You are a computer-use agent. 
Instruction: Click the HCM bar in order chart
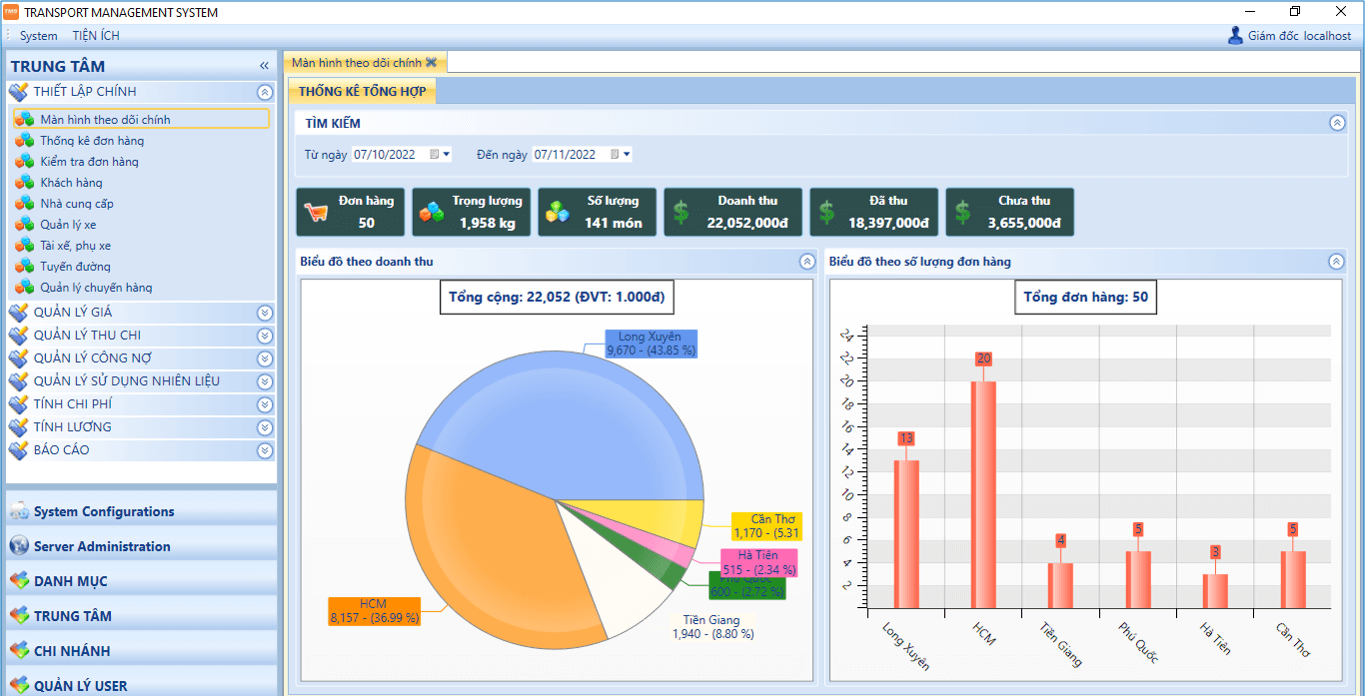983,493
